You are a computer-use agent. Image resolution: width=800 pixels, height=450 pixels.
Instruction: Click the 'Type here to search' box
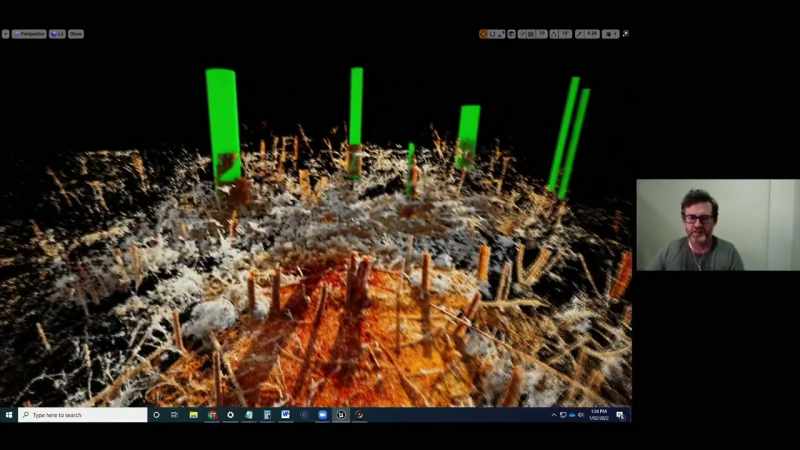click(x=83, y=415)
